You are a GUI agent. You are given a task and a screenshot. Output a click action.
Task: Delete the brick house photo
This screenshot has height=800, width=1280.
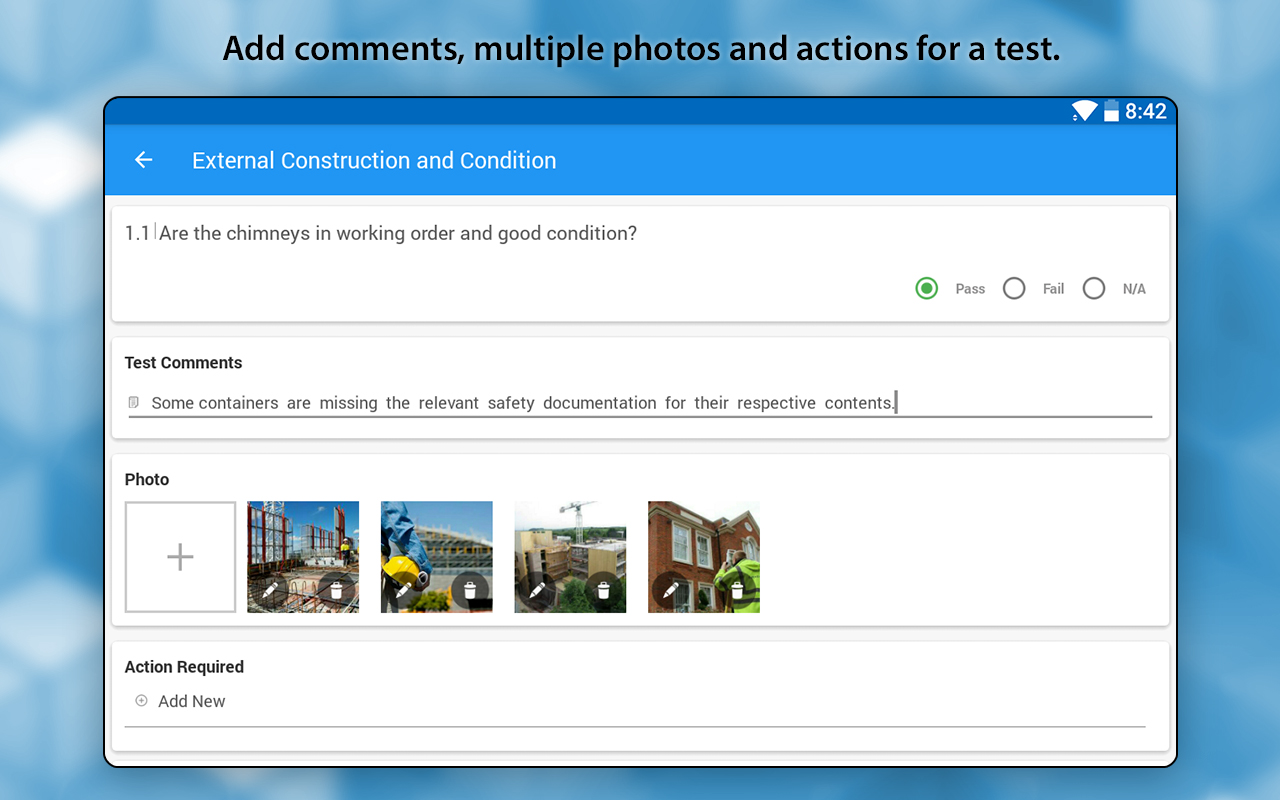(x=737, y=590)
